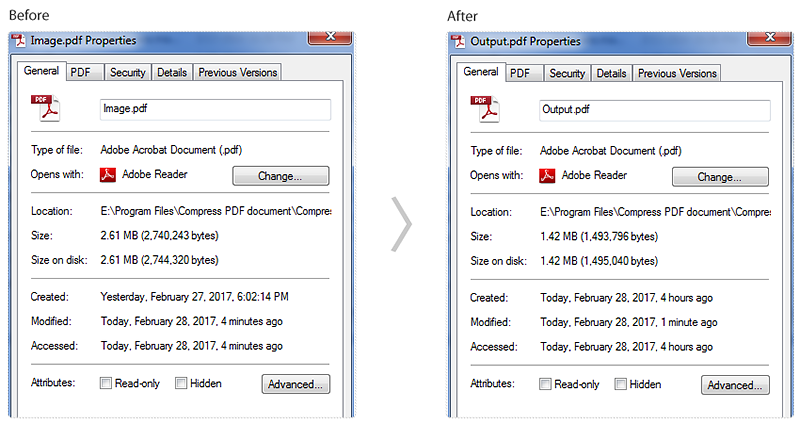The image size is (800, 424).
Task: Switch to PDF tab in Image.pdf Properties
Action: tap(85, 72)
